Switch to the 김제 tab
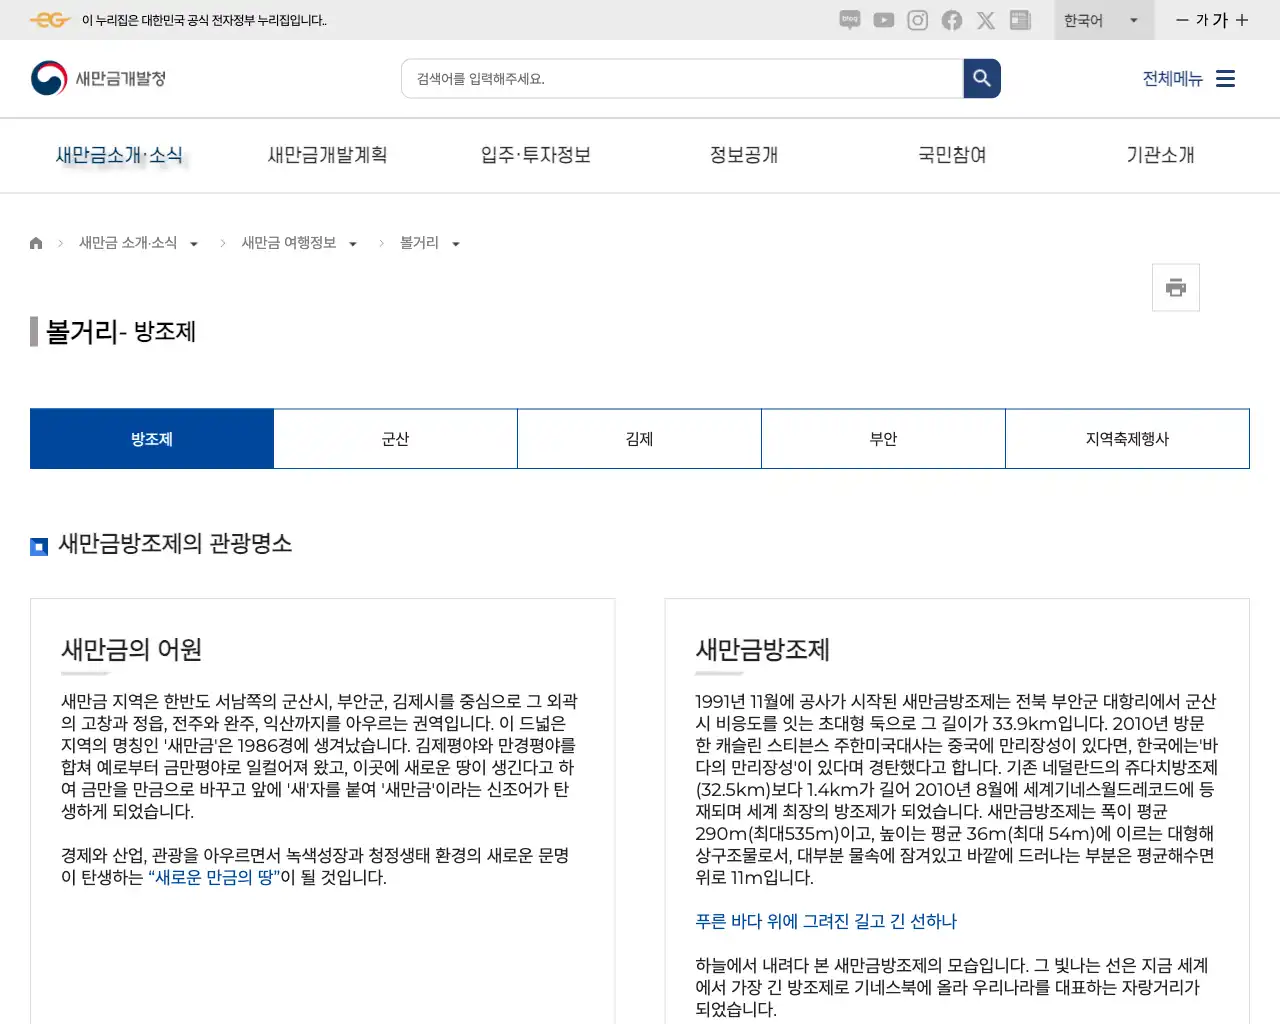Screen dimensions: 1280x1024 point(639,438)
